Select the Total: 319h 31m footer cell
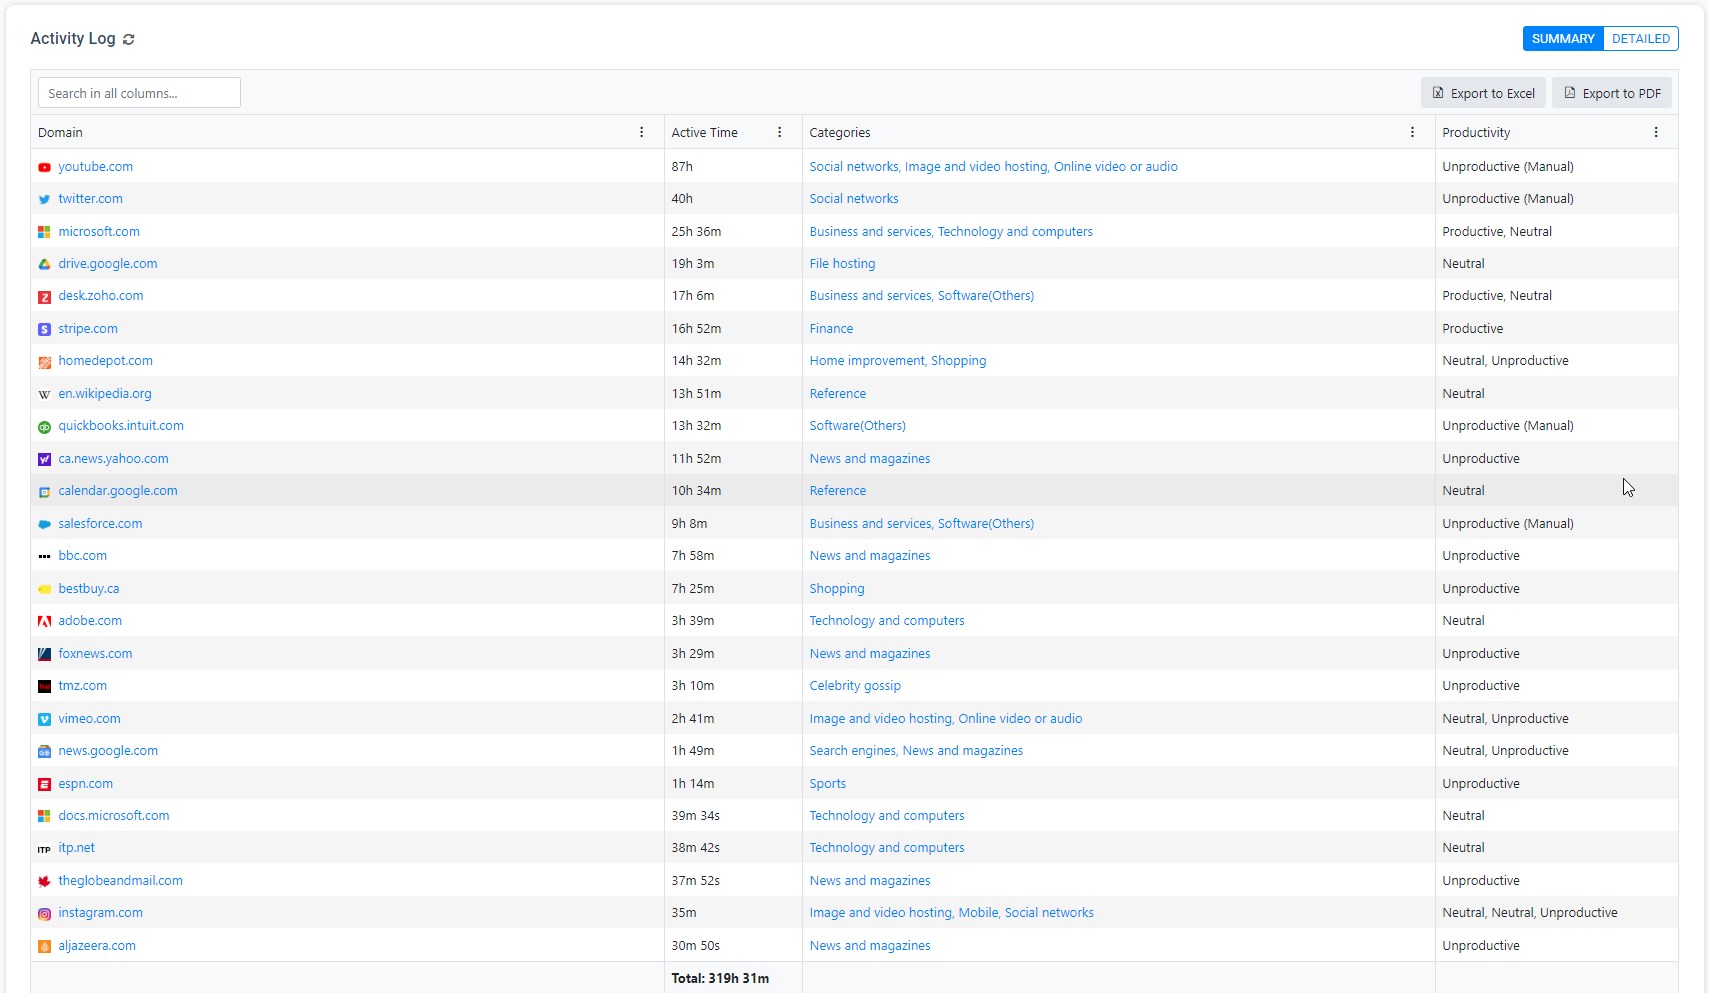 pos(733,978)
